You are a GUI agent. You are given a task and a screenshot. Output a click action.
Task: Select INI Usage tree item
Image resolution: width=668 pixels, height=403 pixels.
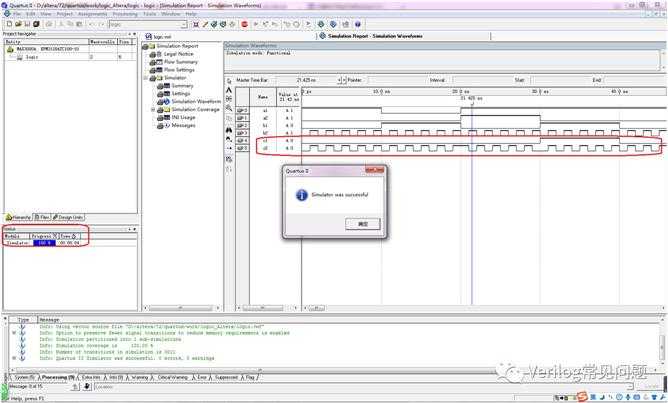183,117
